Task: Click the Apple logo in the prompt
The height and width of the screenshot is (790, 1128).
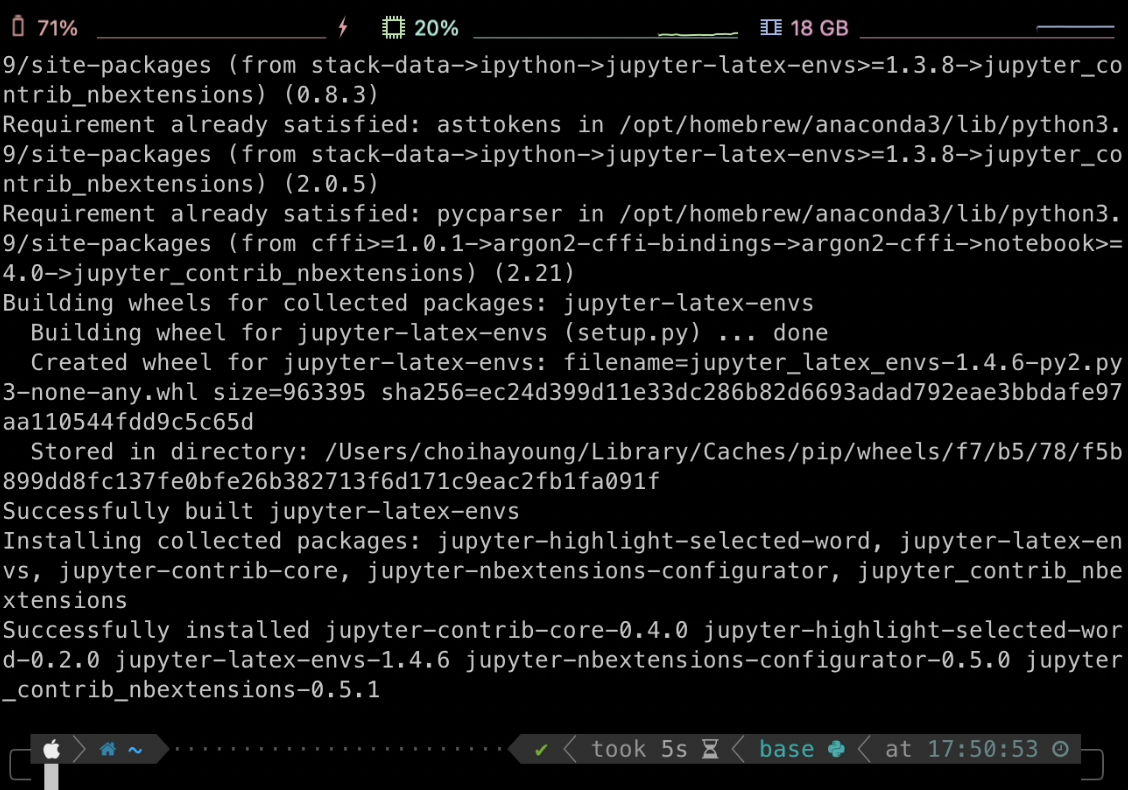Action: (x=52, y=749)
